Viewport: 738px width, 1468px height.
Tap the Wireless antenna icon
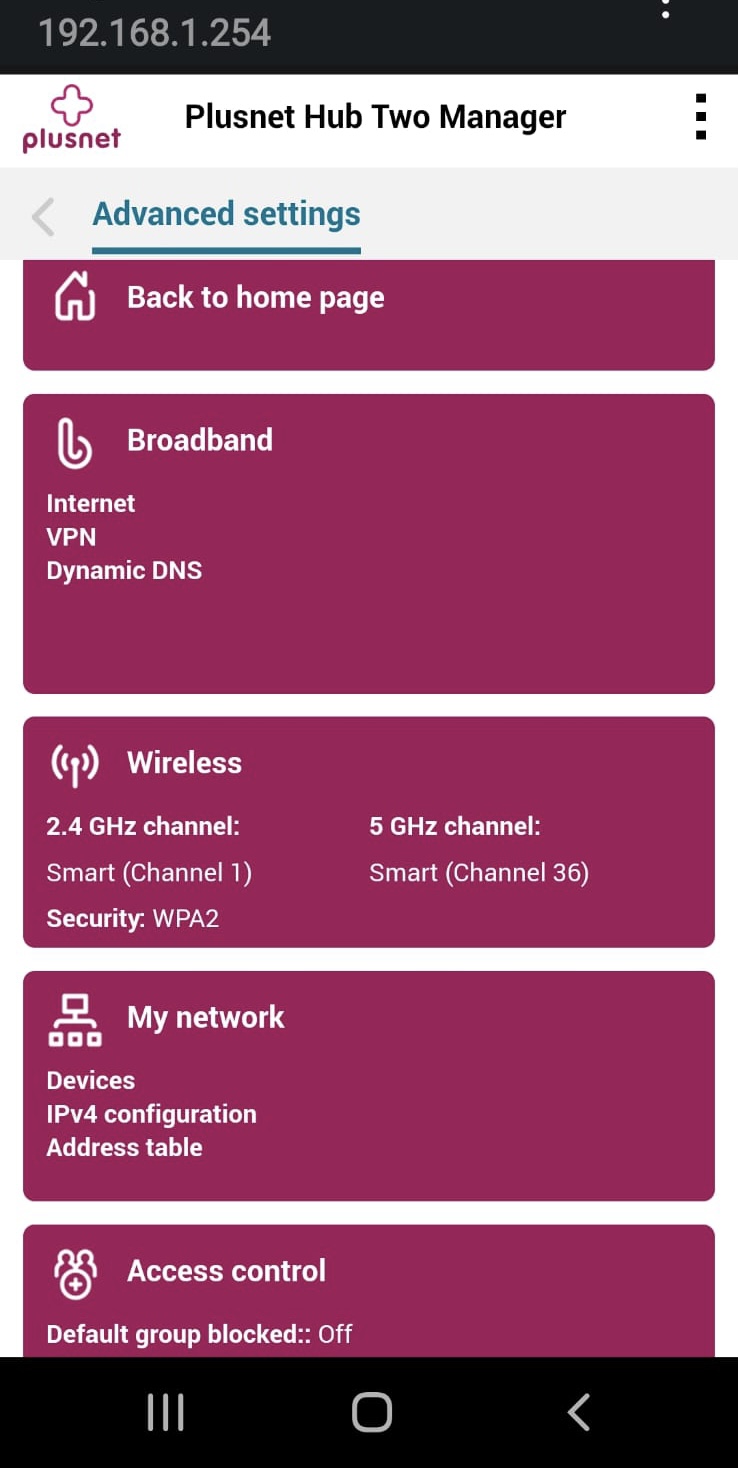click(75, 764)
